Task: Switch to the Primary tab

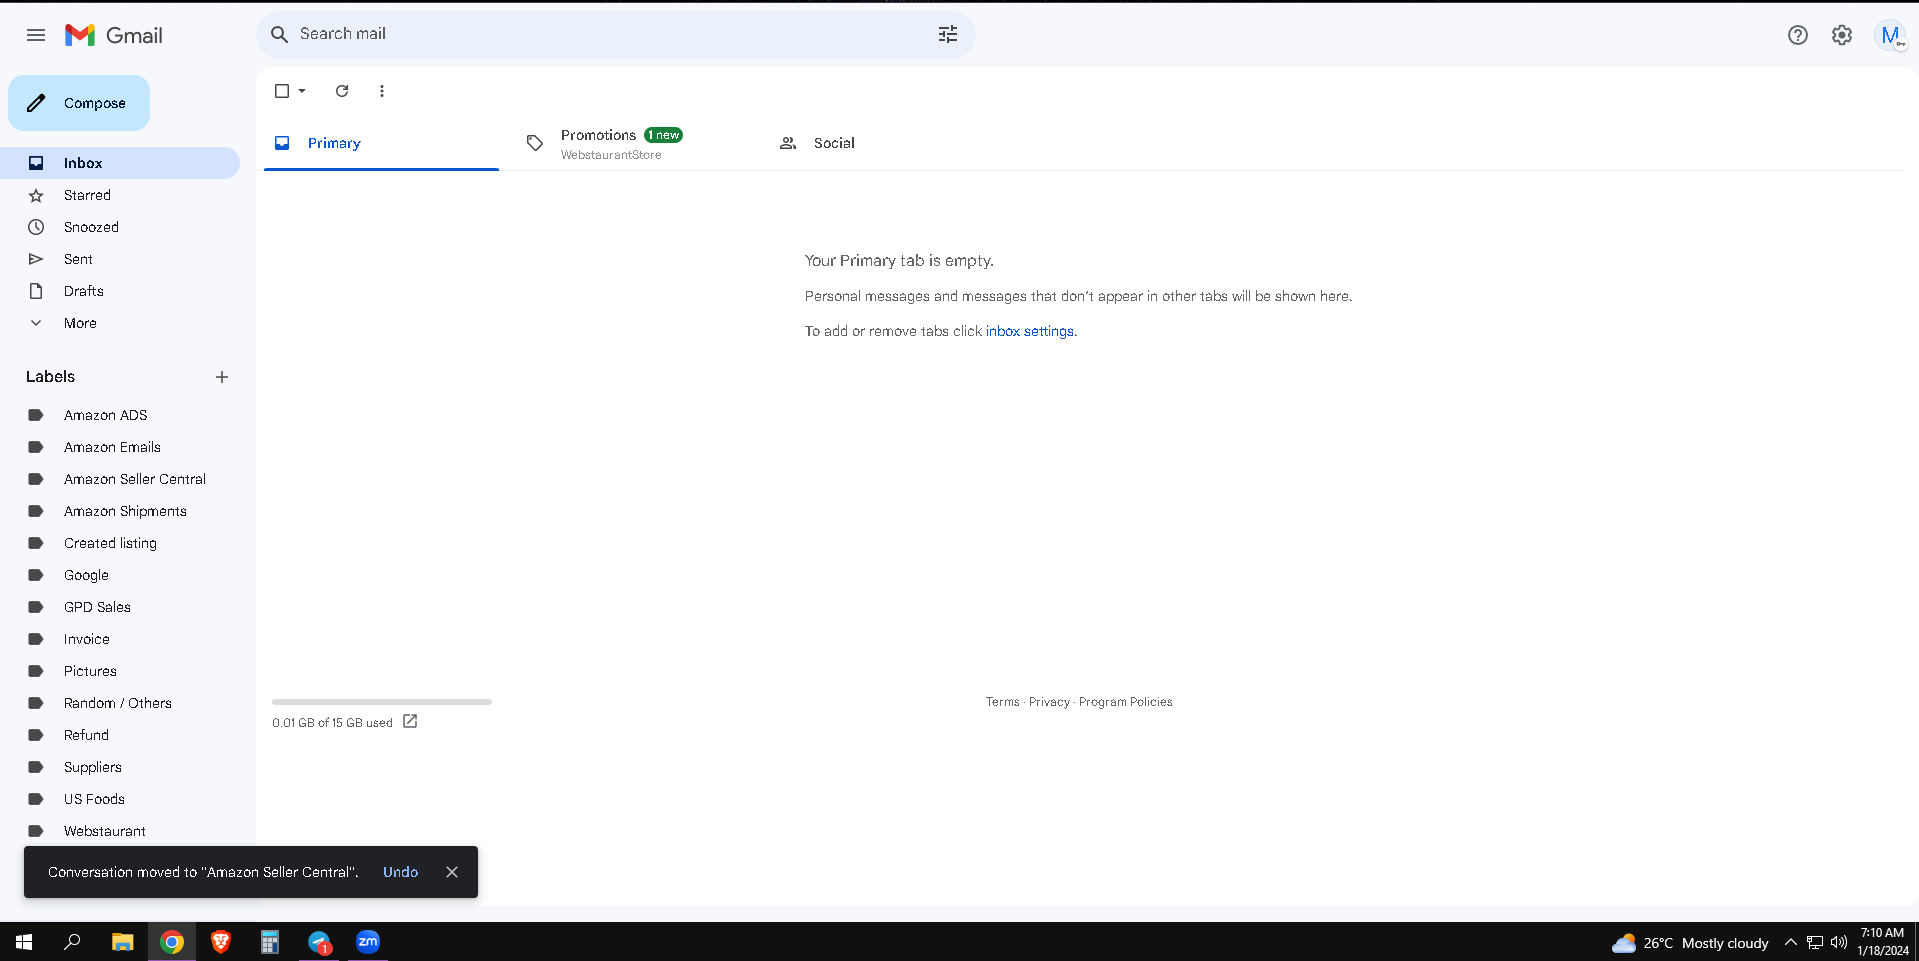Action: point(381,143)
